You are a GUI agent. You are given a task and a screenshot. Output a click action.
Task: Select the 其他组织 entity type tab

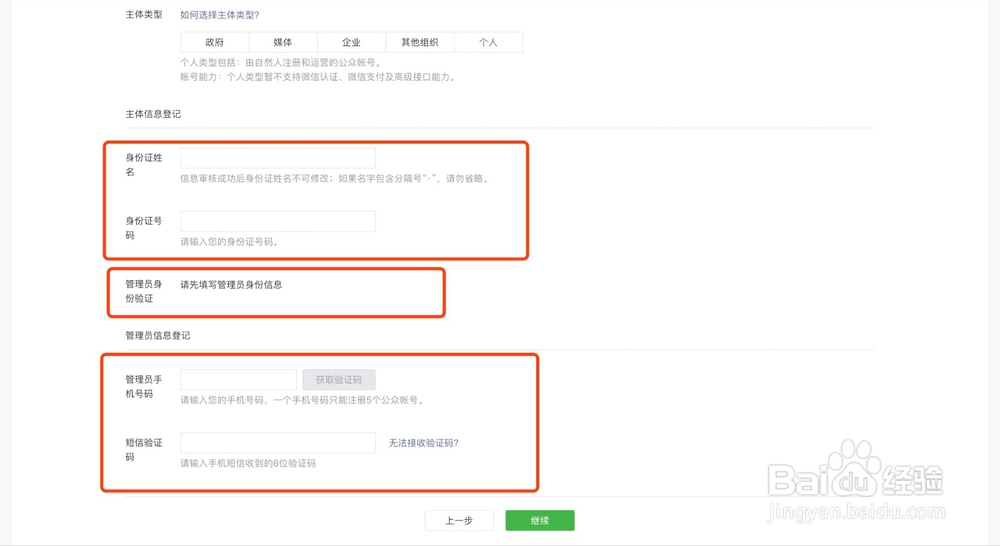[x=420, y=42]
